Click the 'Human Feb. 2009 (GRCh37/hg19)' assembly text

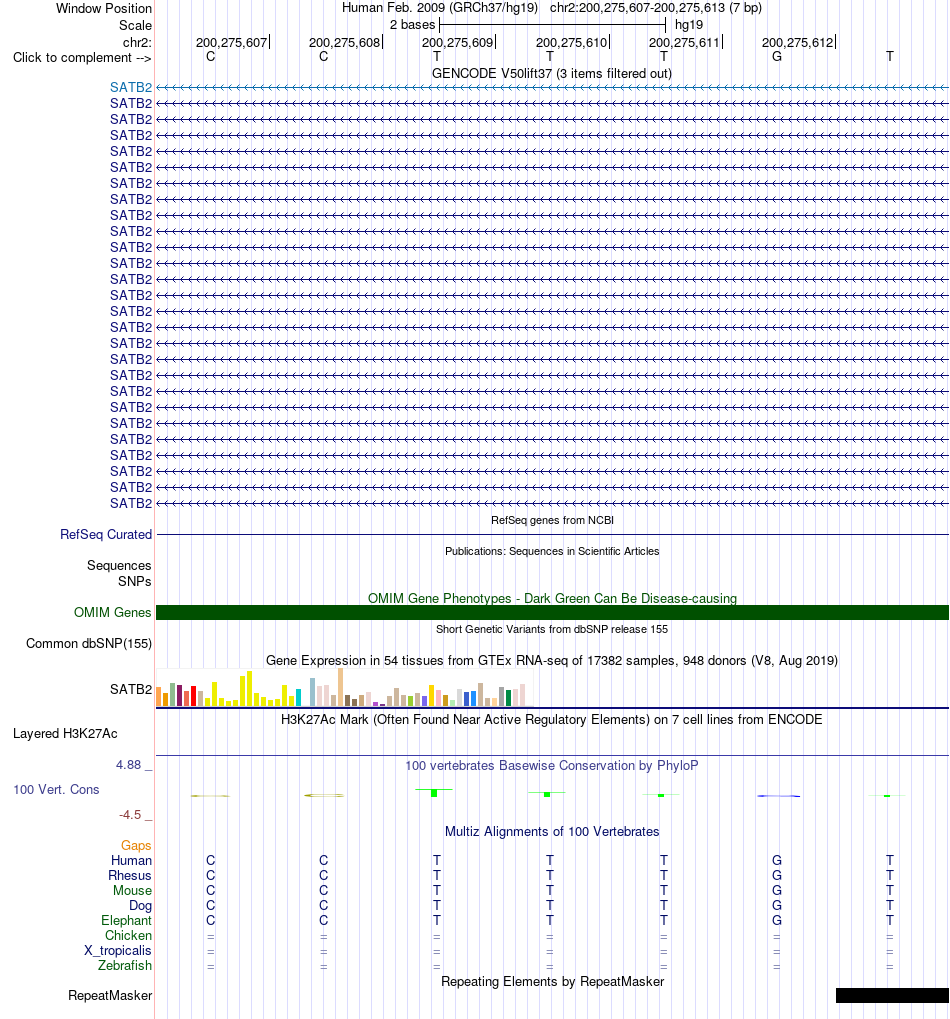(x=440, y=8)
